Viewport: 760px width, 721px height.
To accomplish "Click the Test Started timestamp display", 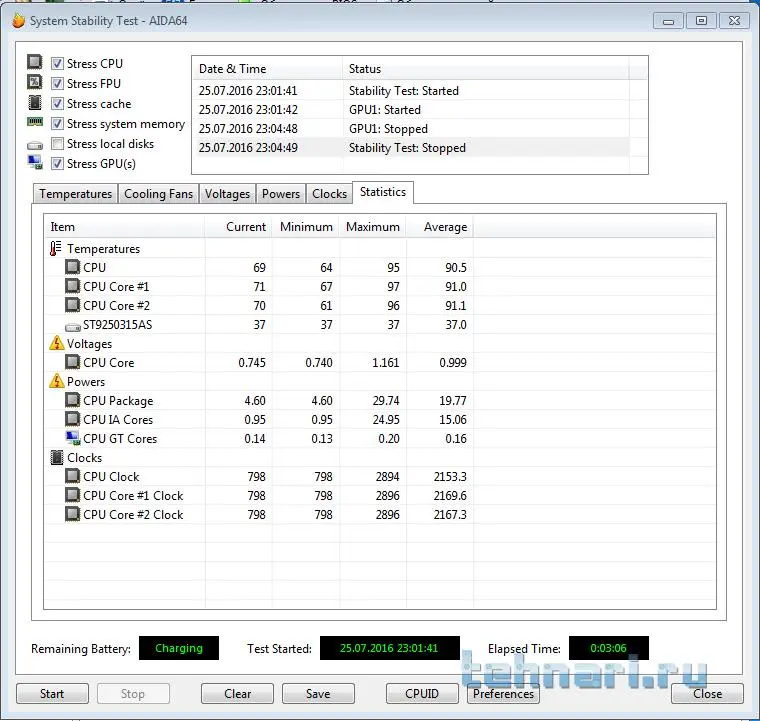I will coord(389,648).
